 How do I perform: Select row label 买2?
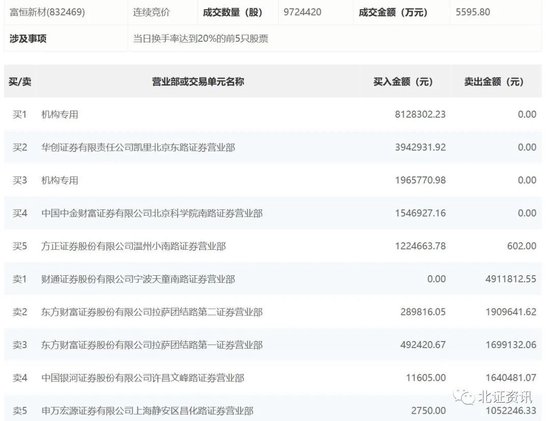click(20, 147)
